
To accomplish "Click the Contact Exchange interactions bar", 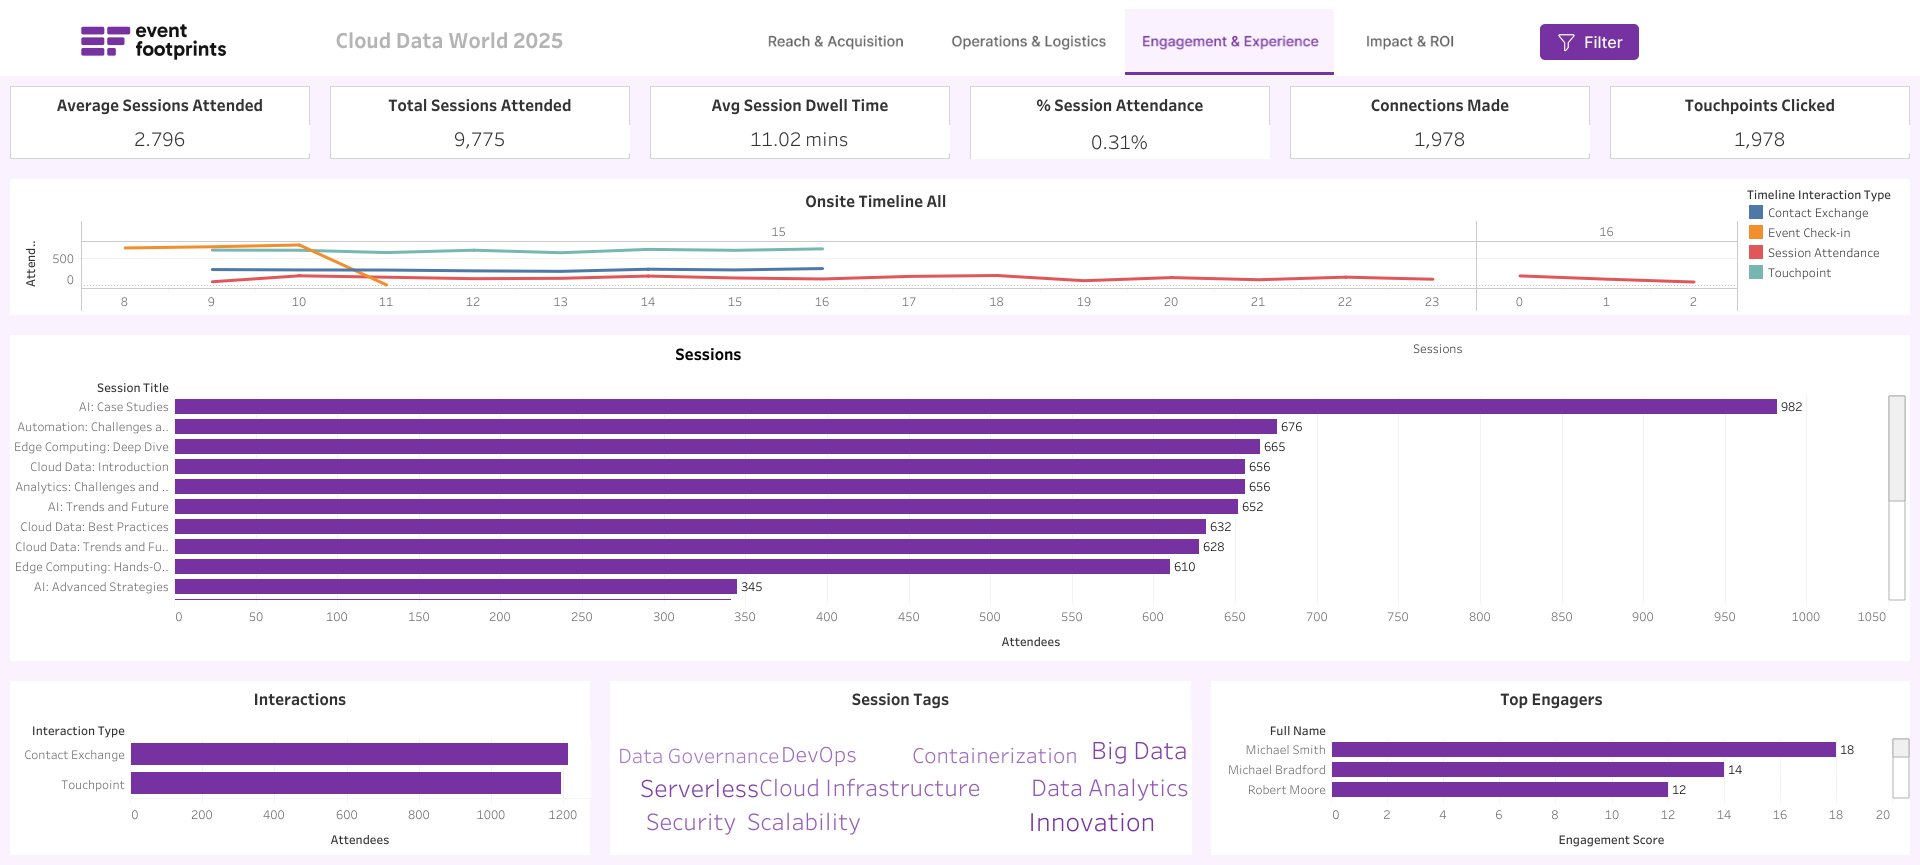I will [349, 754].
